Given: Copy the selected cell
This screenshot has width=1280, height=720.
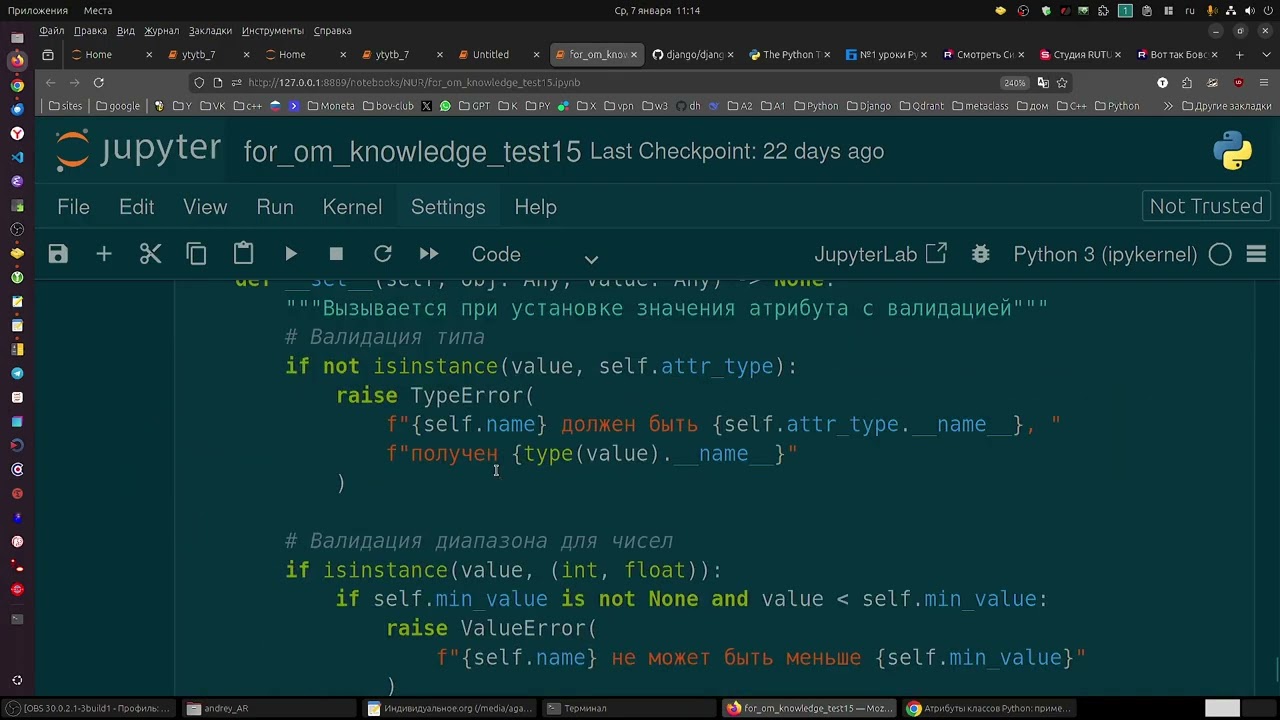Looking at the screenshot, I should 196,254.
